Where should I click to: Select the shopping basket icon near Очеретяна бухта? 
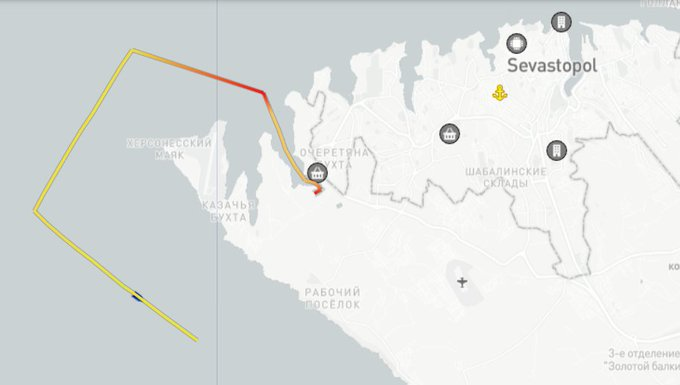coord(317,173)
